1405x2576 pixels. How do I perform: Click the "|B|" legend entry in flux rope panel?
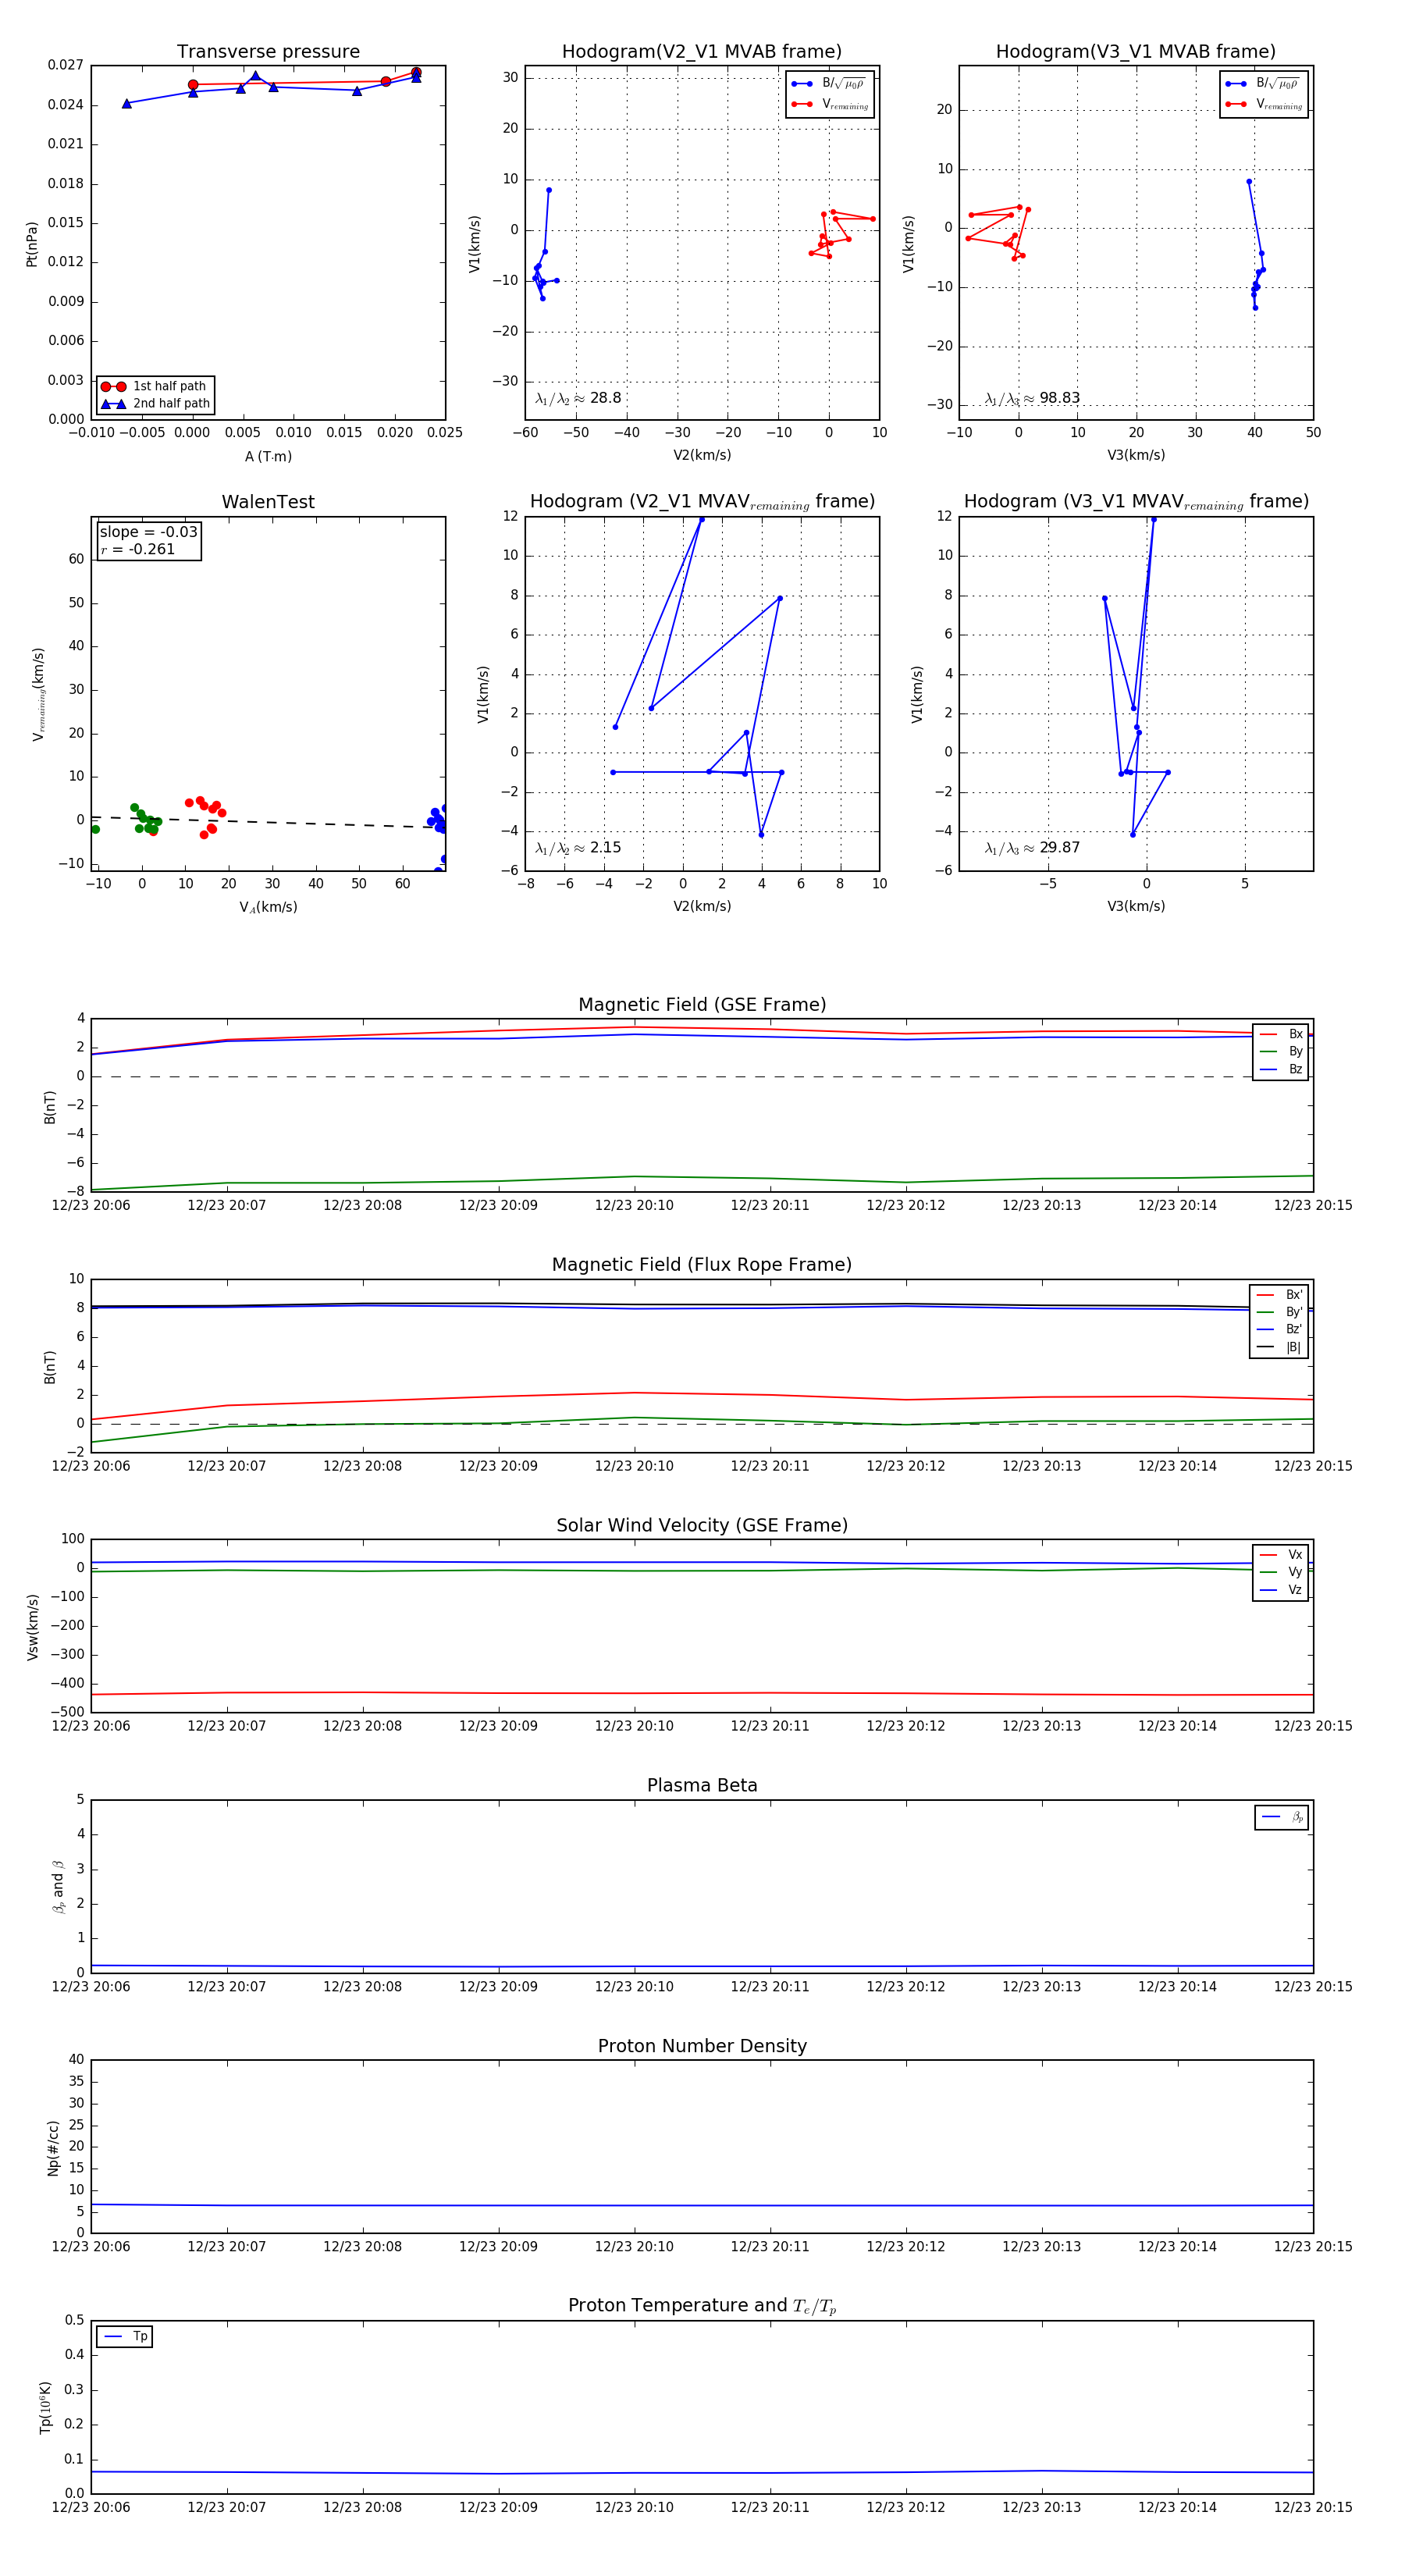[1280, 1347]
